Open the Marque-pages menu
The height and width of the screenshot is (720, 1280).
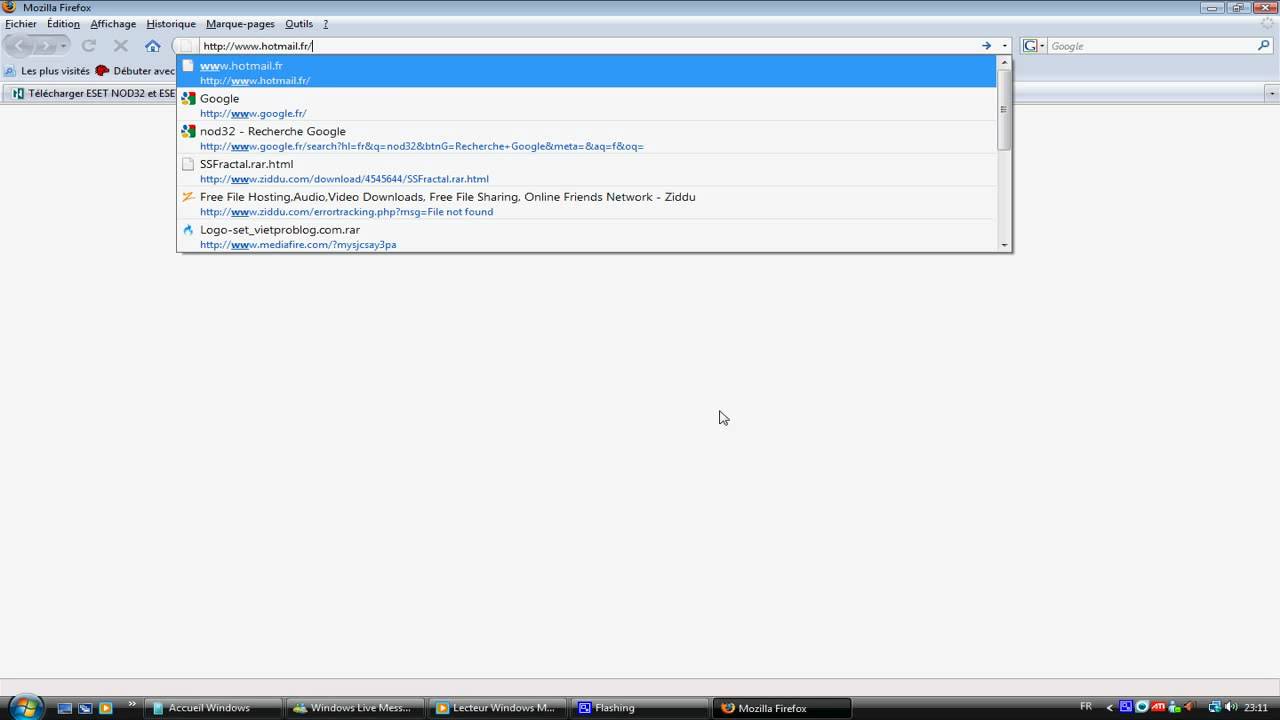pyautogui.click(x=240, y=24)
